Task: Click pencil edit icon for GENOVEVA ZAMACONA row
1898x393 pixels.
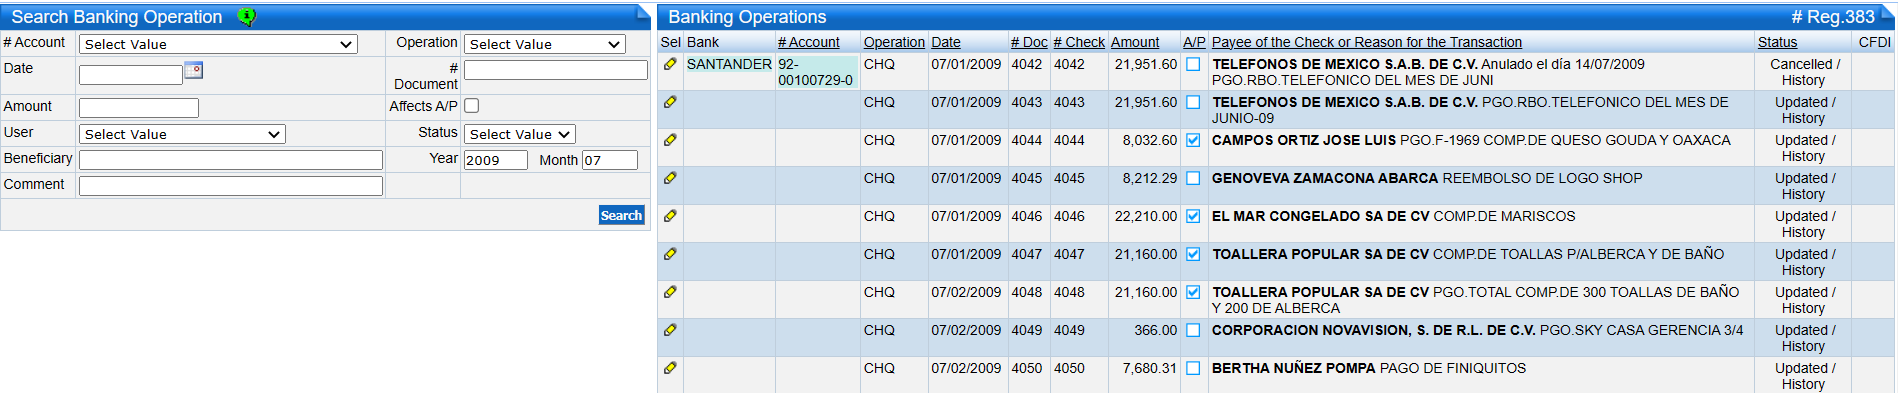Action: click(670, 178)
